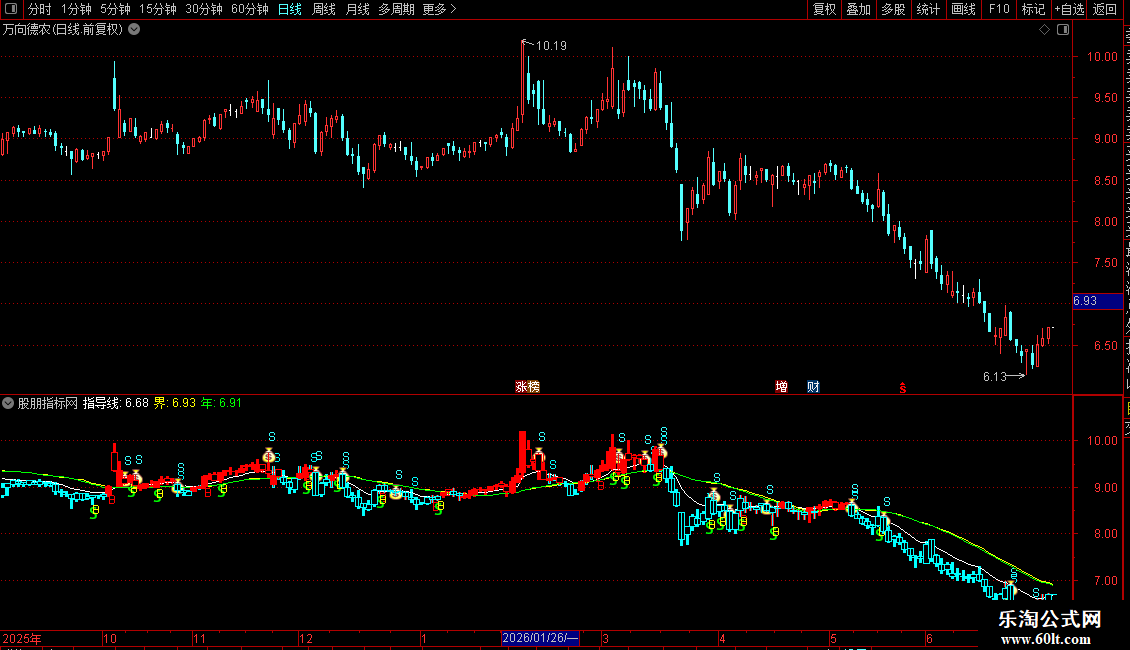1130x650 pixels.
Task: Click the 涨榜 event marker
Action: point(528,387)
